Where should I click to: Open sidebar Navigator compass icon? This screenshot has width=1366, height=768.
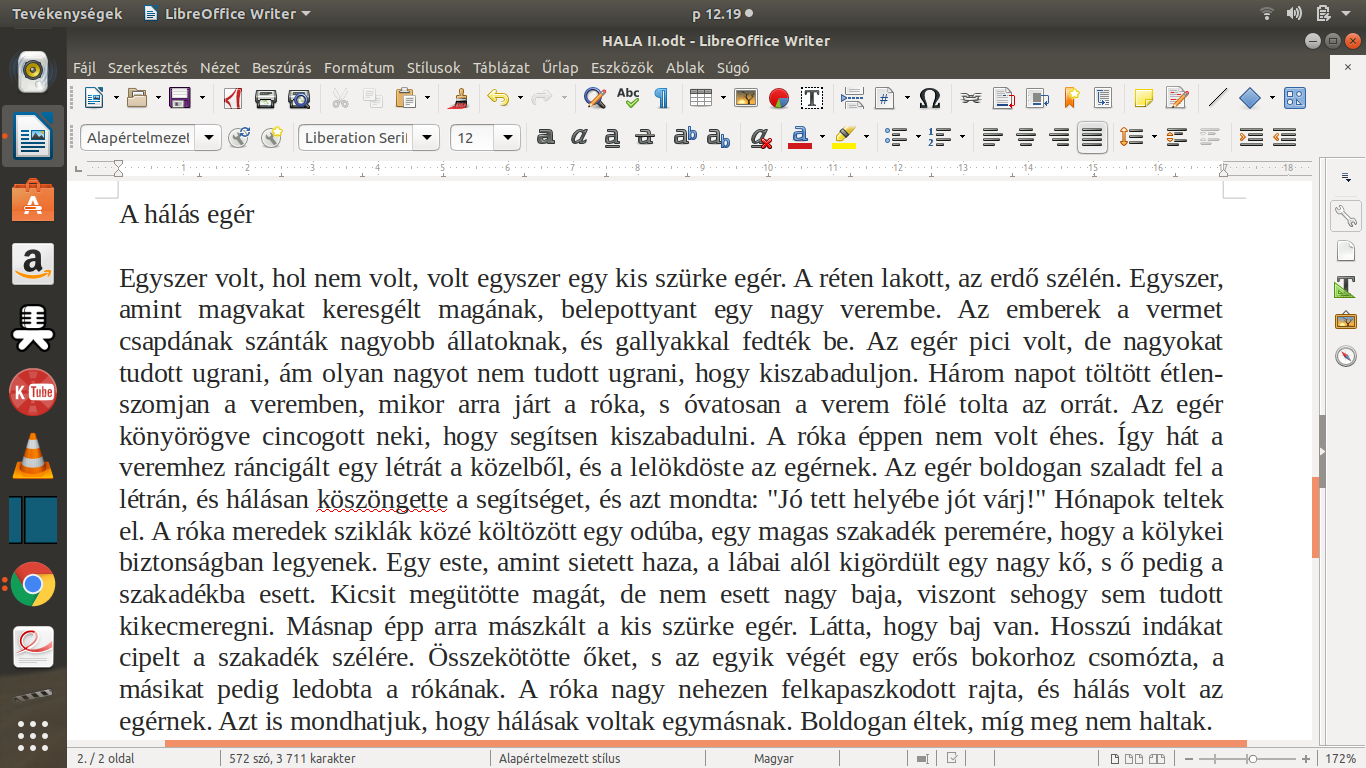point(1345,356)
